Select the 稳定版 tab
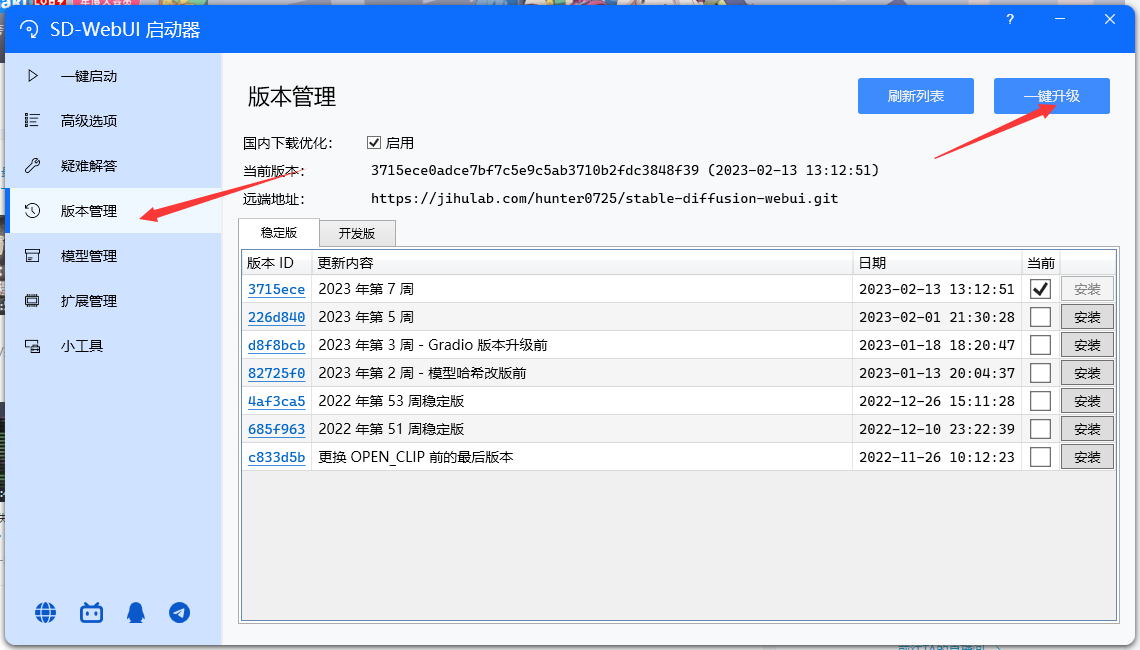Screen dimensions: 1140x650 pyautogui.click(x=278, y=232)
